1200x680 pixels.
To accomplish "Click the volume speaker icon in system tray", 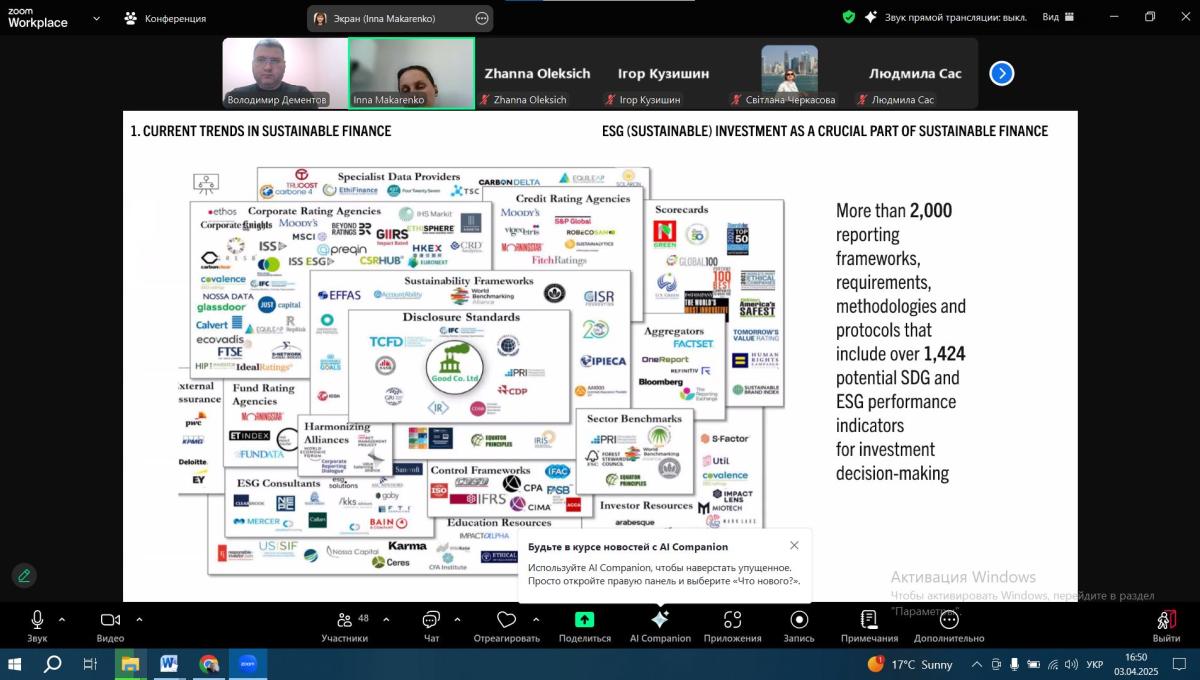I will click(1071, 664).
